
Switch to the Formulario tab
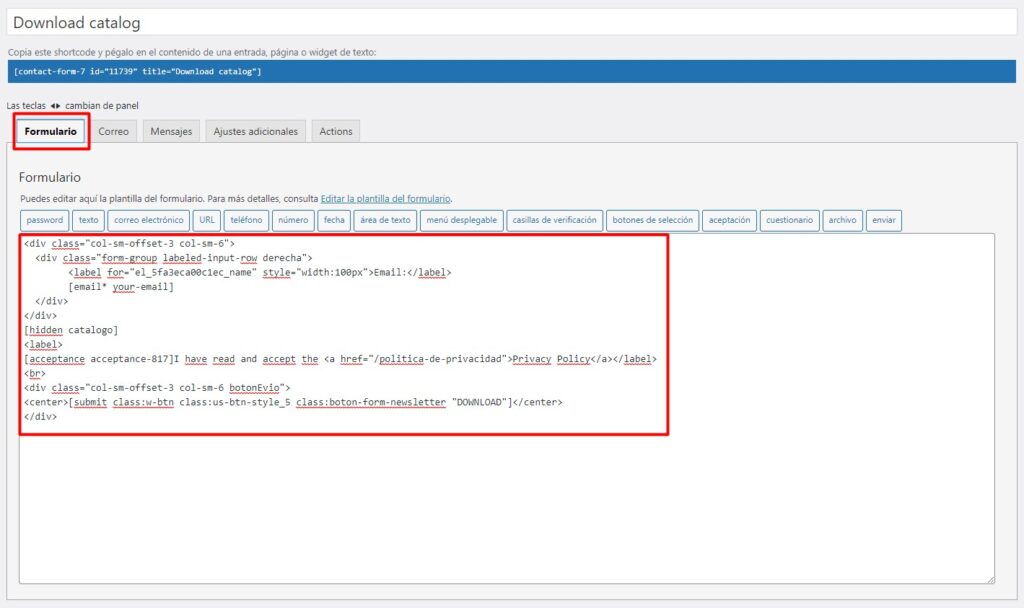tap(51, 131)
